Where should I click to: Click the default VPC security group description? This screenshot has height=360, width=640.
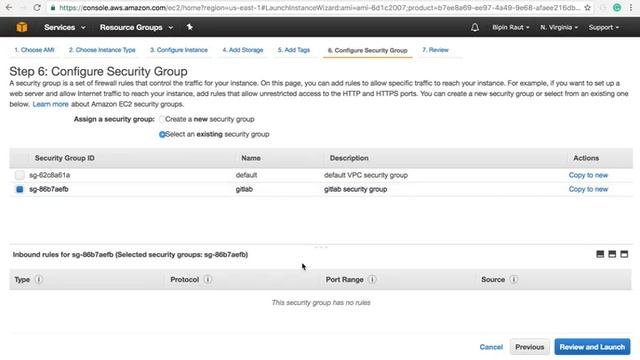coord(366,175)
